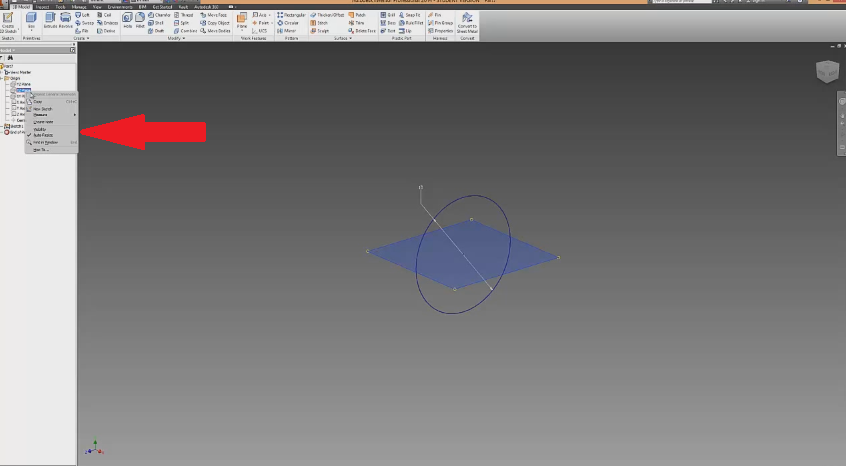Select the Box primitive tool
This screenshot has height=466, width=846.
(x=31, y=20)
